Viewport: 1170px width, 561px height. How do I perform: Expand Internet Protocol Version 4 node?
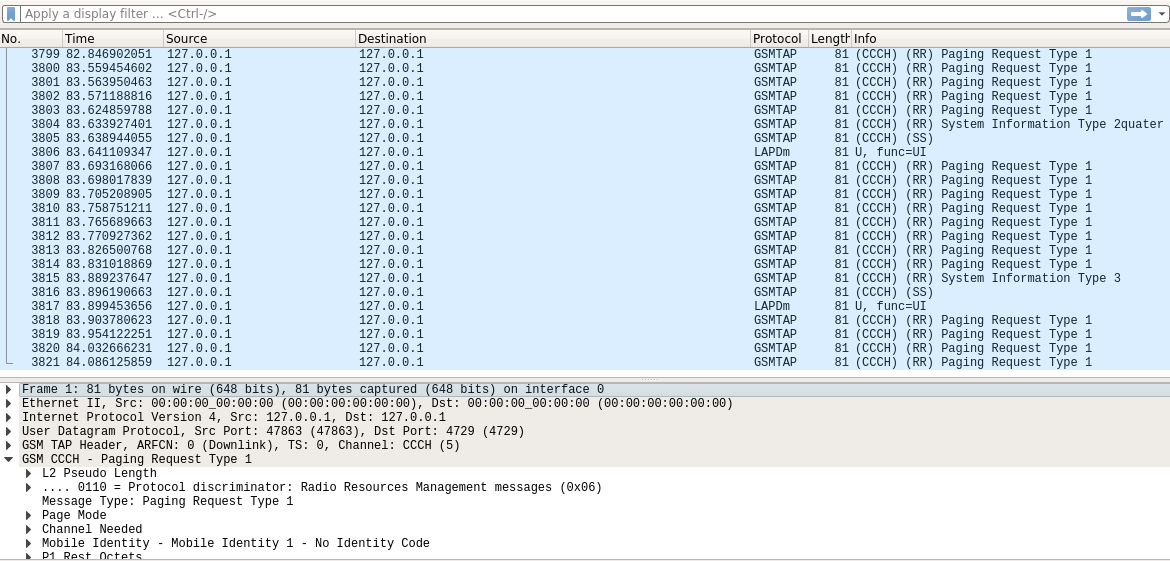click(9, 418)
